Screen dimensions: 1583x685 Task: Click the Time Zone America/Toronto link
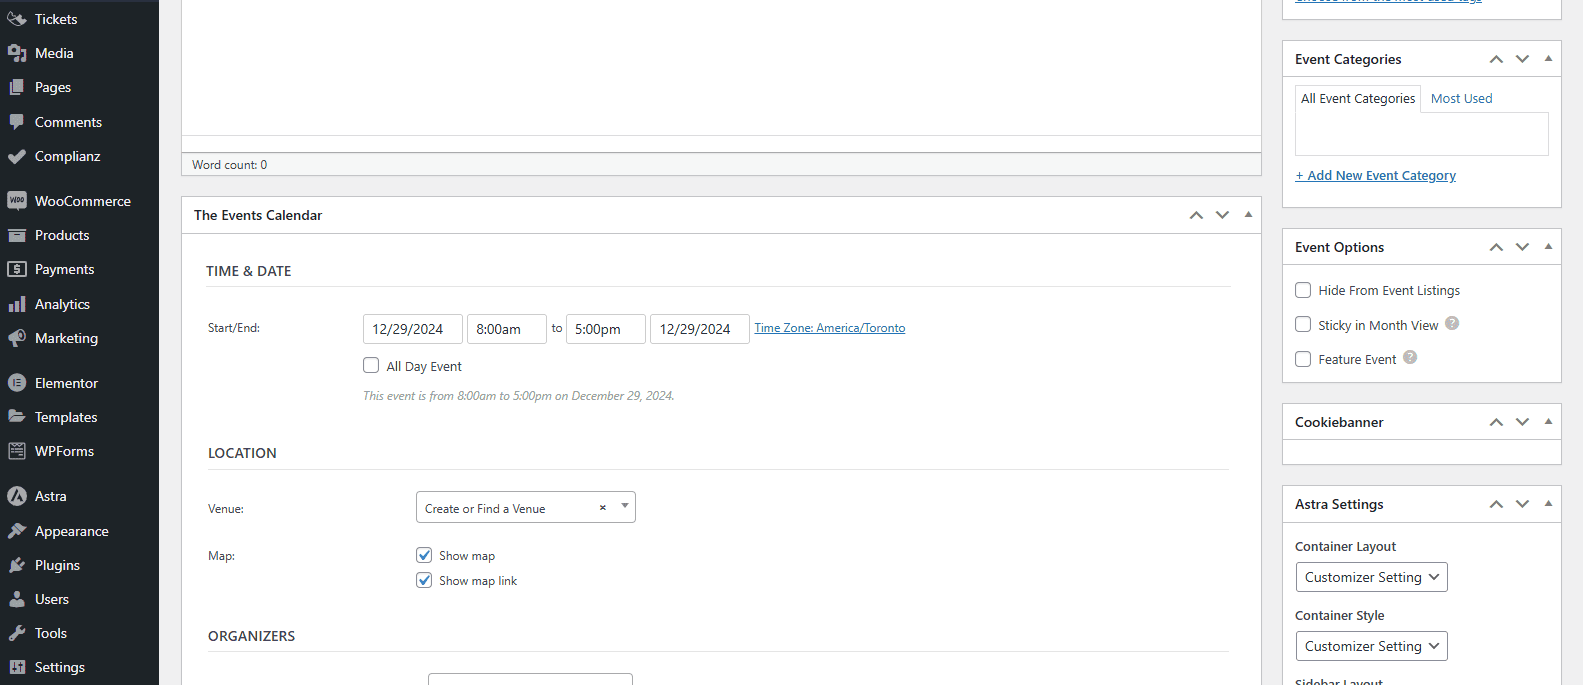(829, 328)
